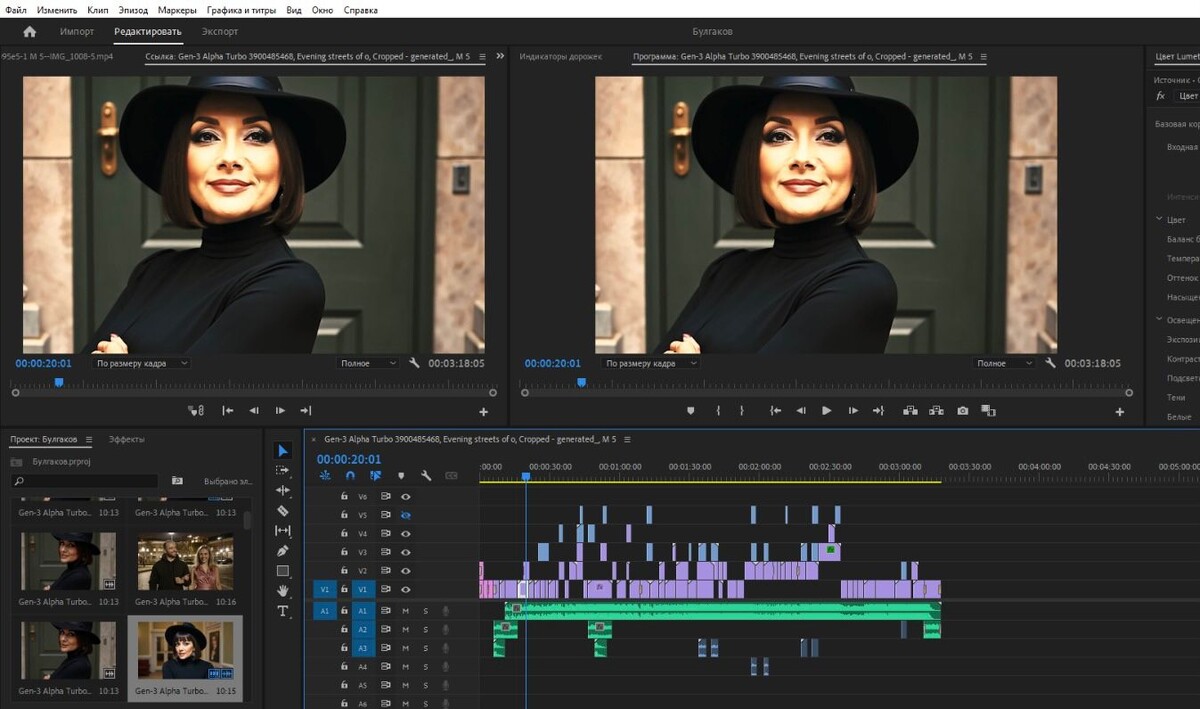This screenshot has width=1200, height=709.
Task: Mark In point in Program monitor
Action: coord(718,411)
